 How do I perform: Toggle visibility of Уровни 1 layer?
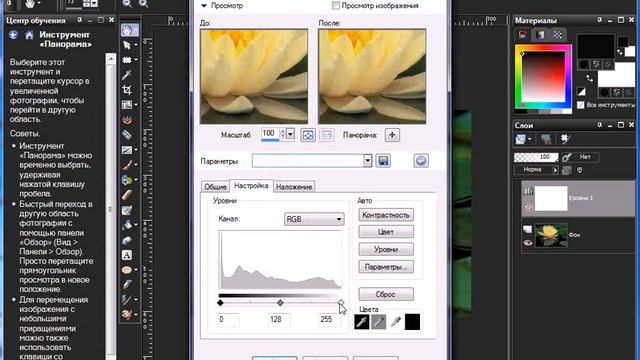coord(528,207)
